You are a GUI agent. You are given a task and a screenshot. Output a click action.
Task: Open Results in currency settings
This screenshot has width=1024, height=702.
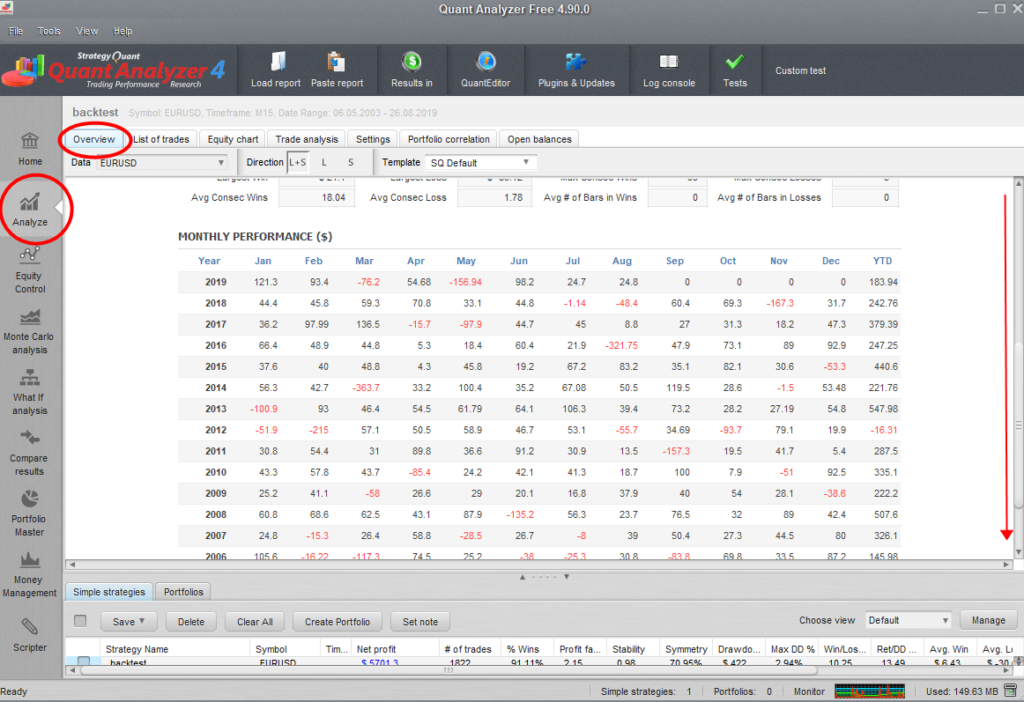(411, 70)
